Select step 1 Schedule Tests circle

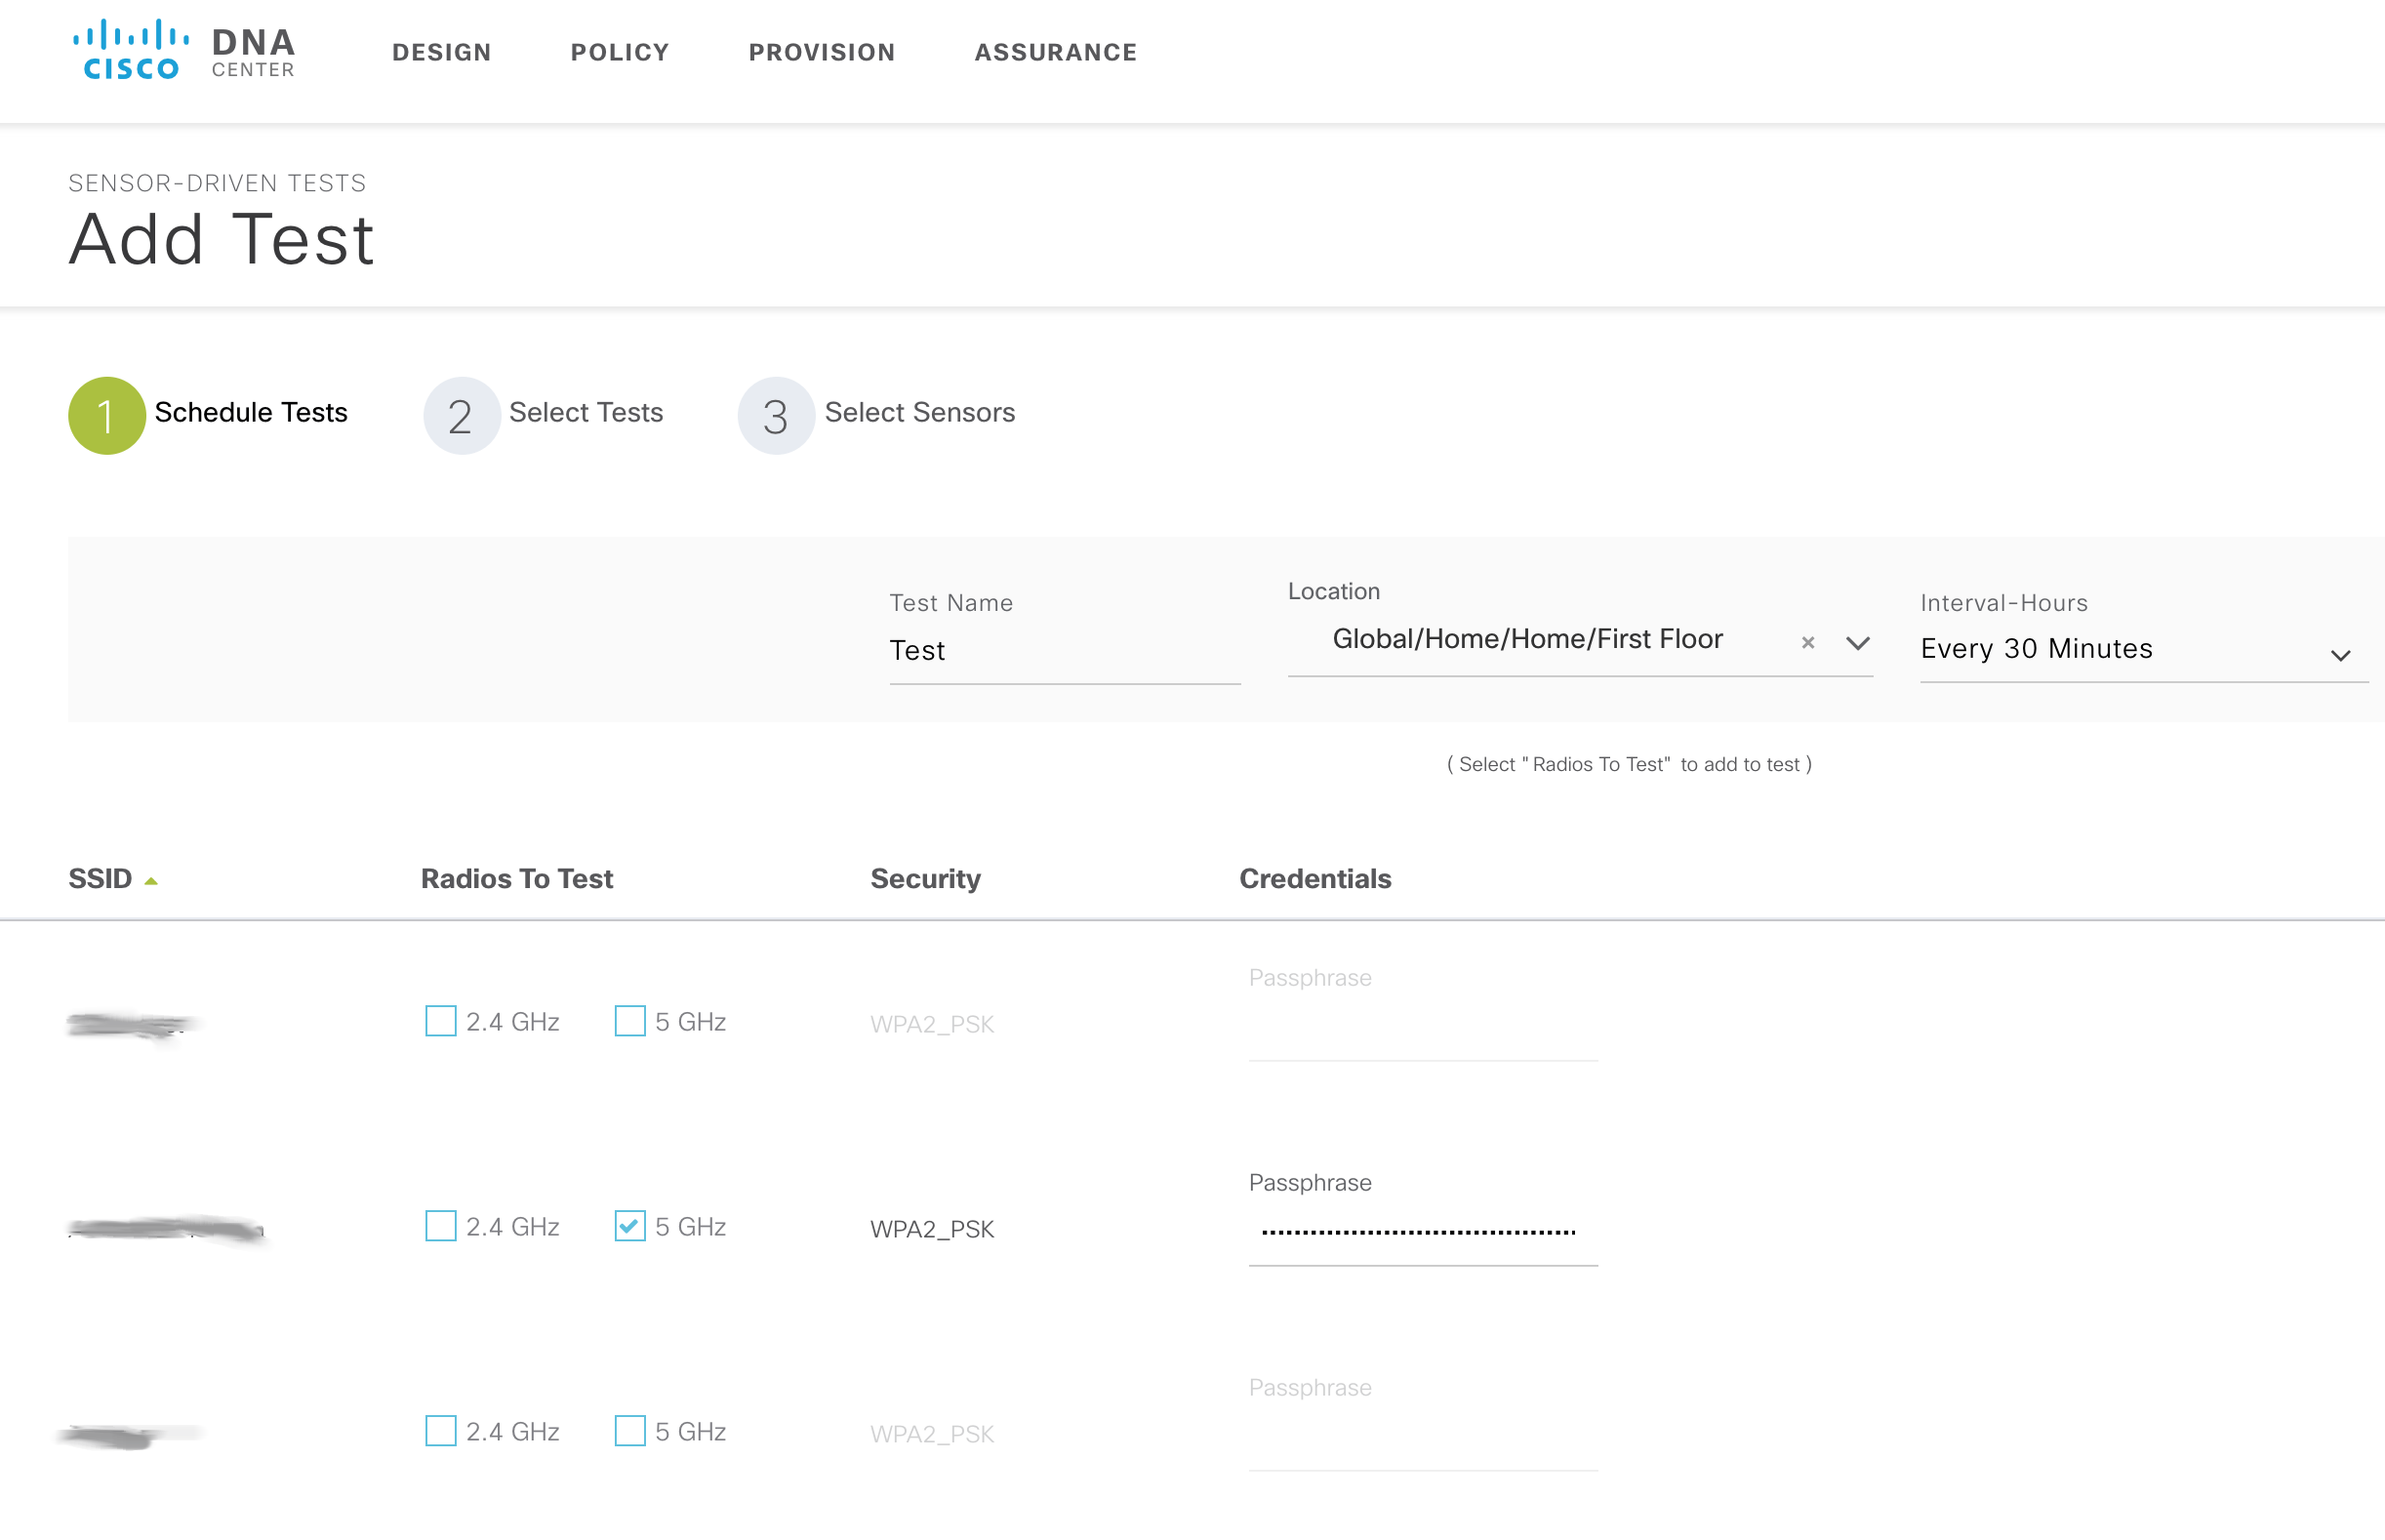(107, 416)
